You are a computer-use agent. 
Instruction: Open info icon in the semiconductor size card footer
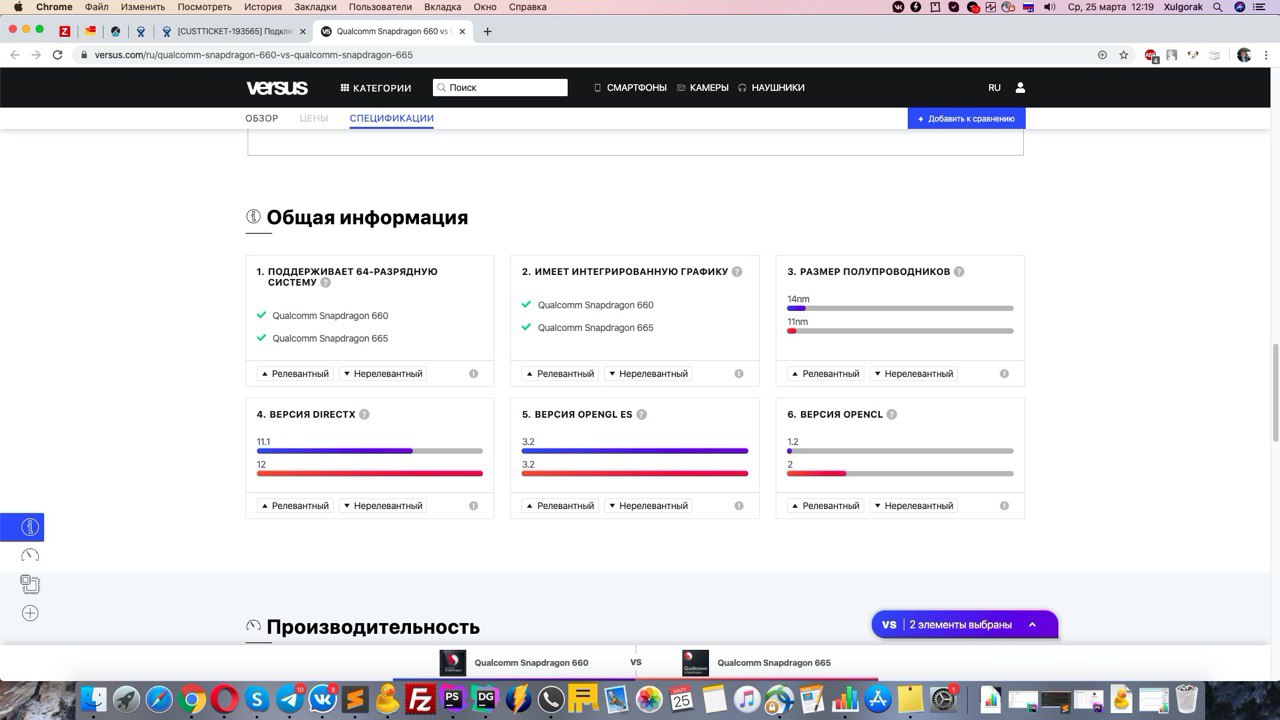(1004, 374)
